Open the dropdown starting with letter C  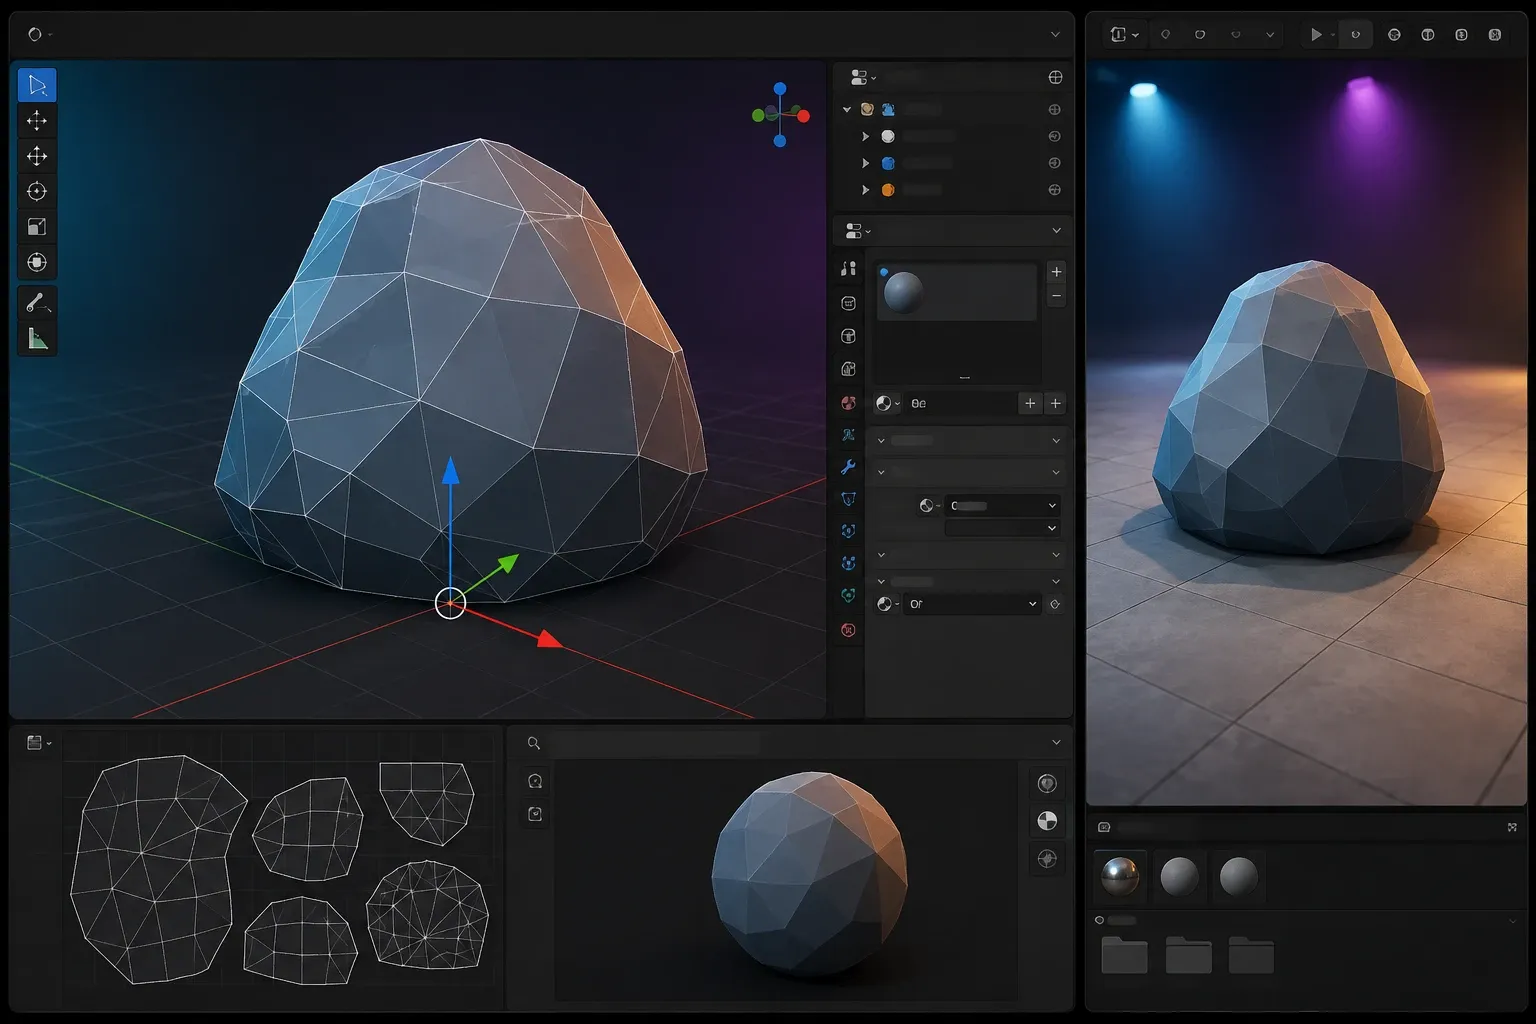pyautogui.click(x=1002, y=506)
